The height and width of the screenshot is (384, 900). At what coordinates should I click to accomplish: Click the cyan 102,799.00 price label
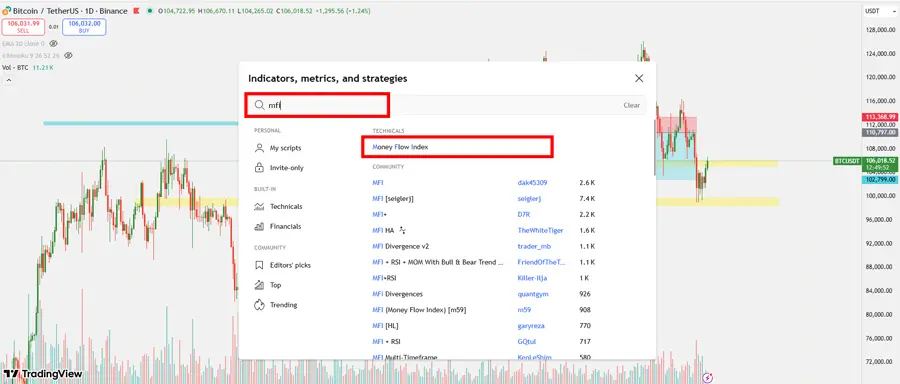(880, 180)
